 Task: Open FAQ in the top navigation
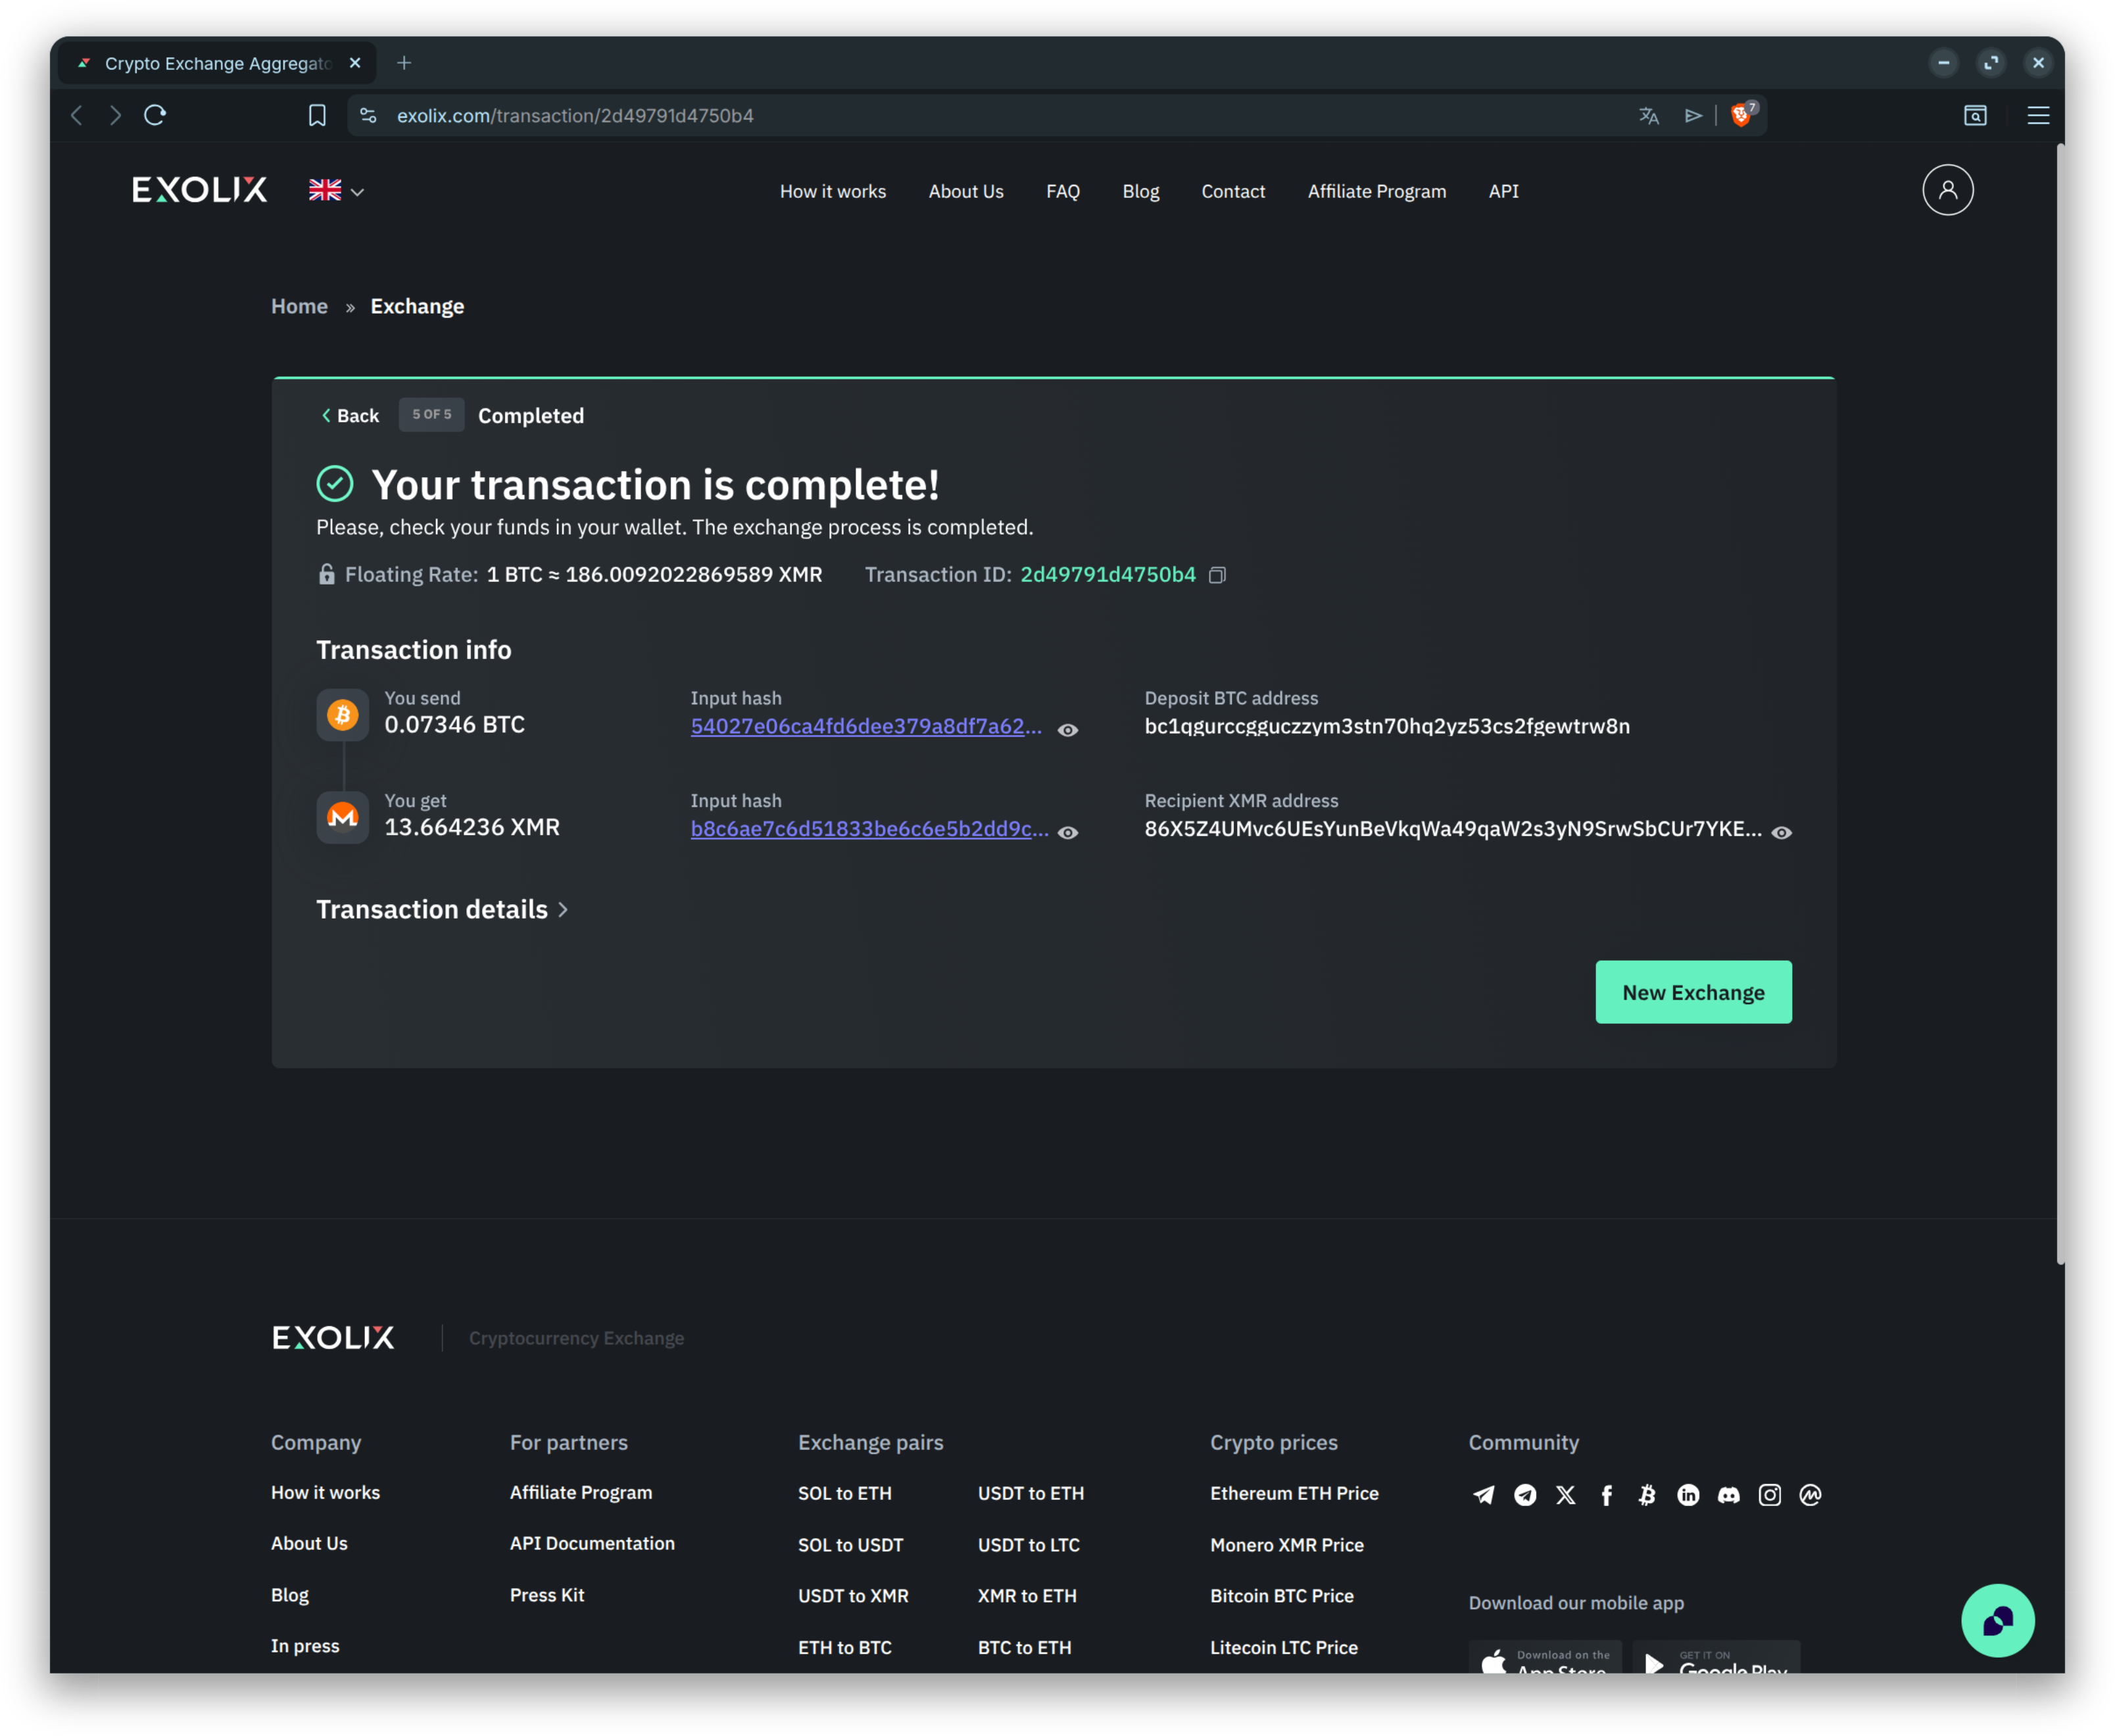pyautogui.click(x=1062, y=191)
